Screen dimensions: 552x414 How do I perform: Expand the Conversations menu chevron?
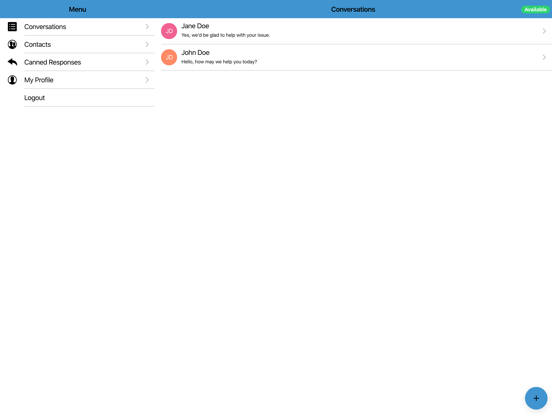(x=147, y=27)
